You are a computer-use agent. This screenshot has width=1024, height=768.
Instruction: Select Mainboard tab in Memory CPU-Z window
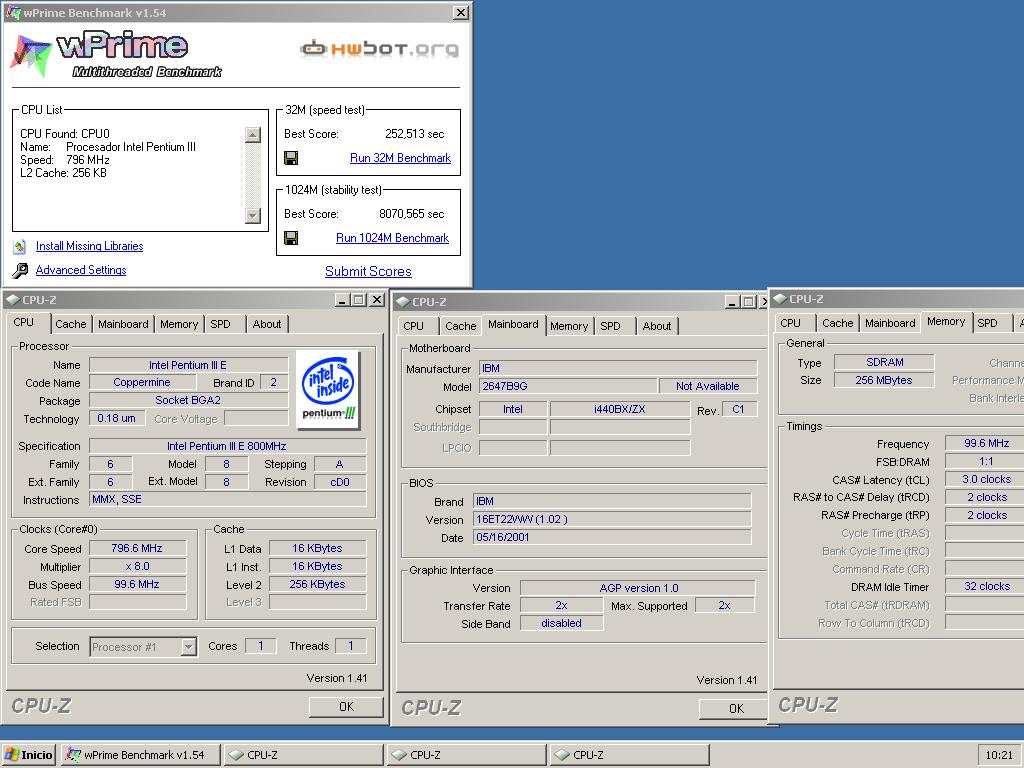[890, 323]
